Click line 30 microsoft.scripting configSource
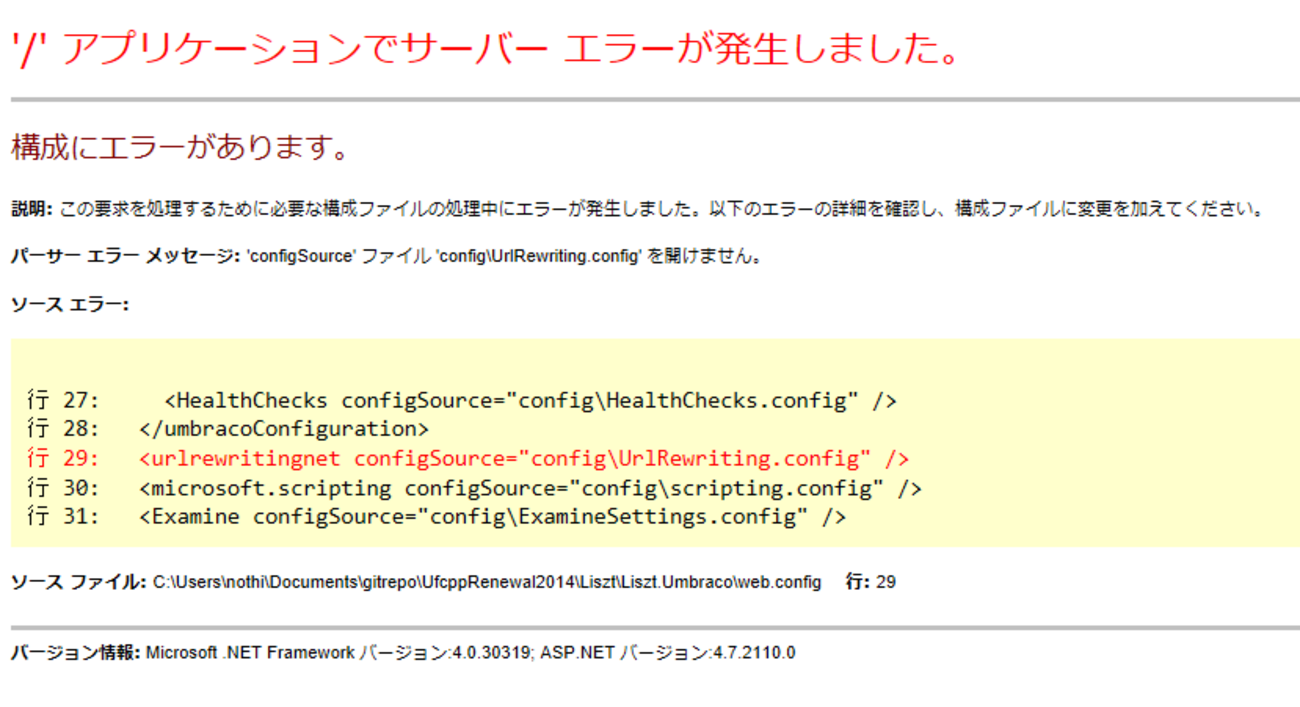The width and height of the screenshot is (1300, 707). tap(474, 489)
